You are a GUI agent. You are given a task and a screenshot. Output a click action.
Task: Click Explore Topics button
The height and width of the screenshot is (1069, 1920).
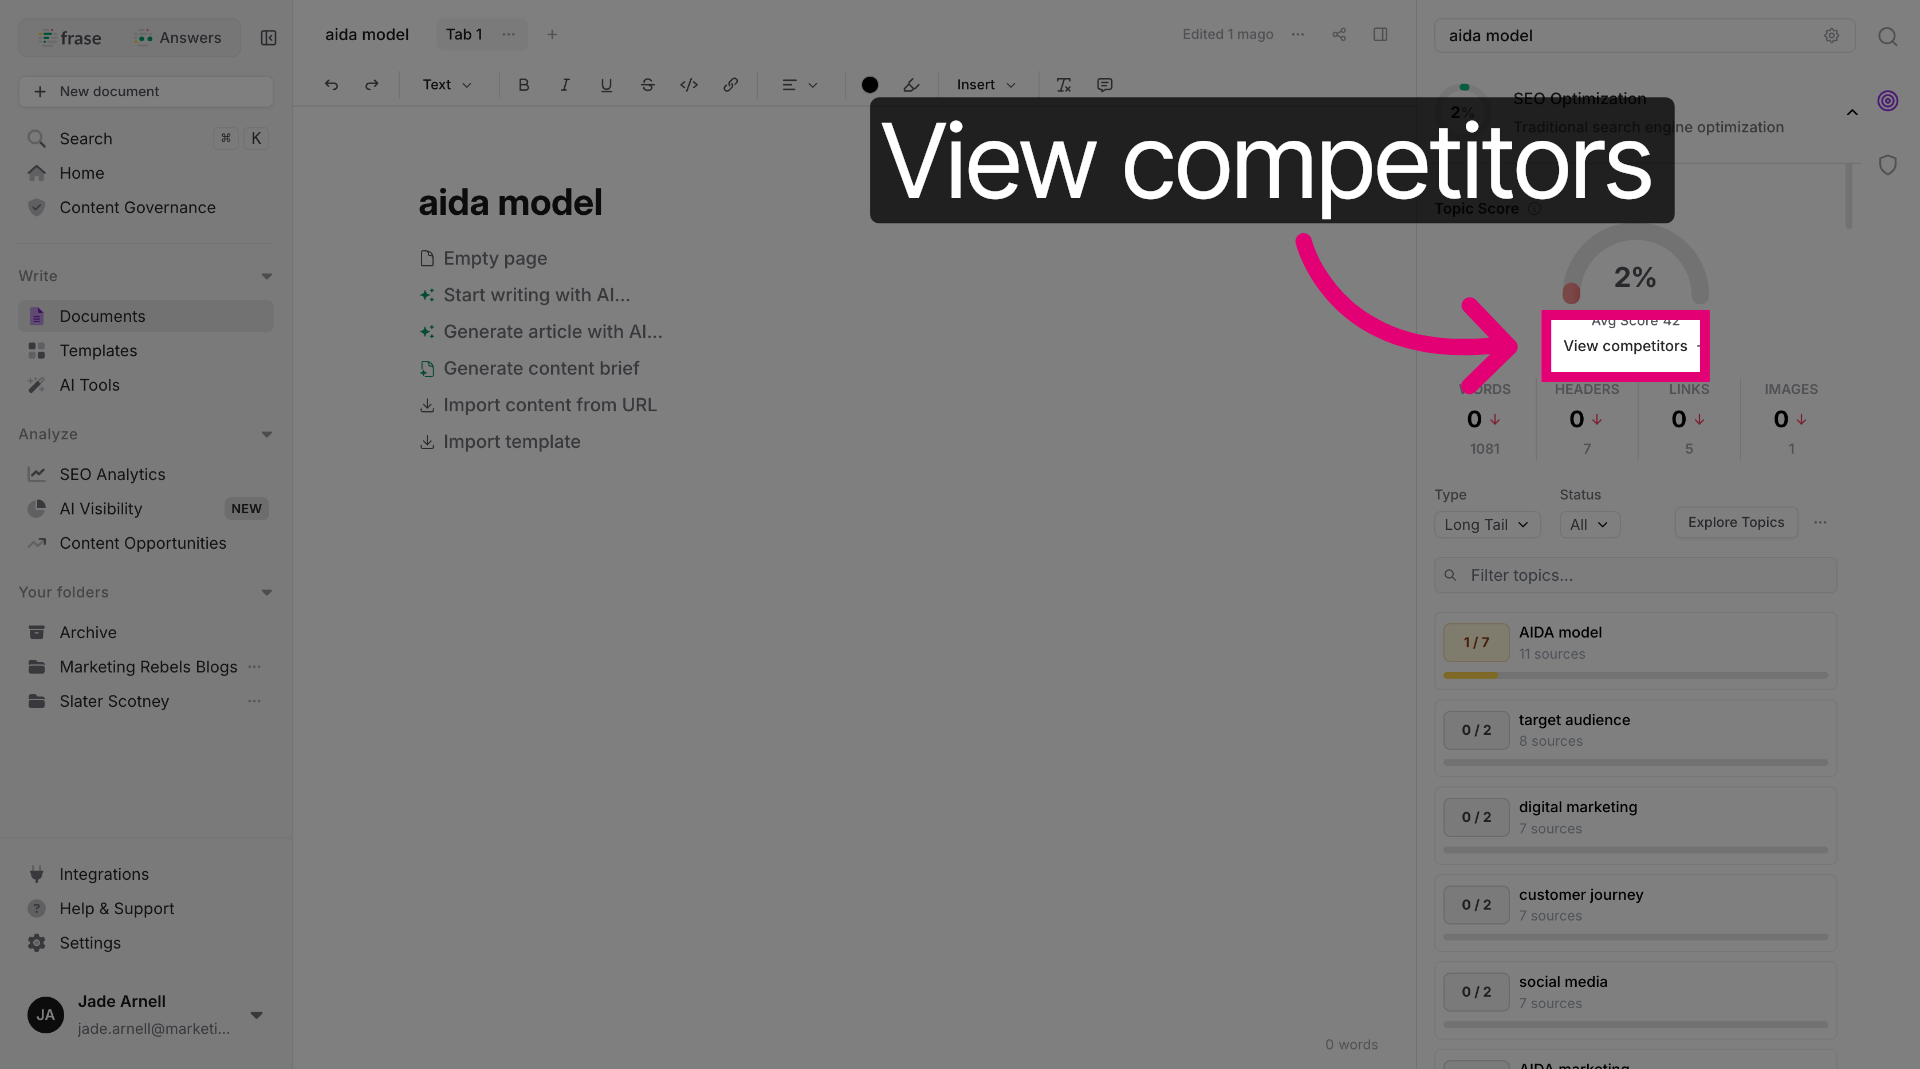(x=1736, y=523)
